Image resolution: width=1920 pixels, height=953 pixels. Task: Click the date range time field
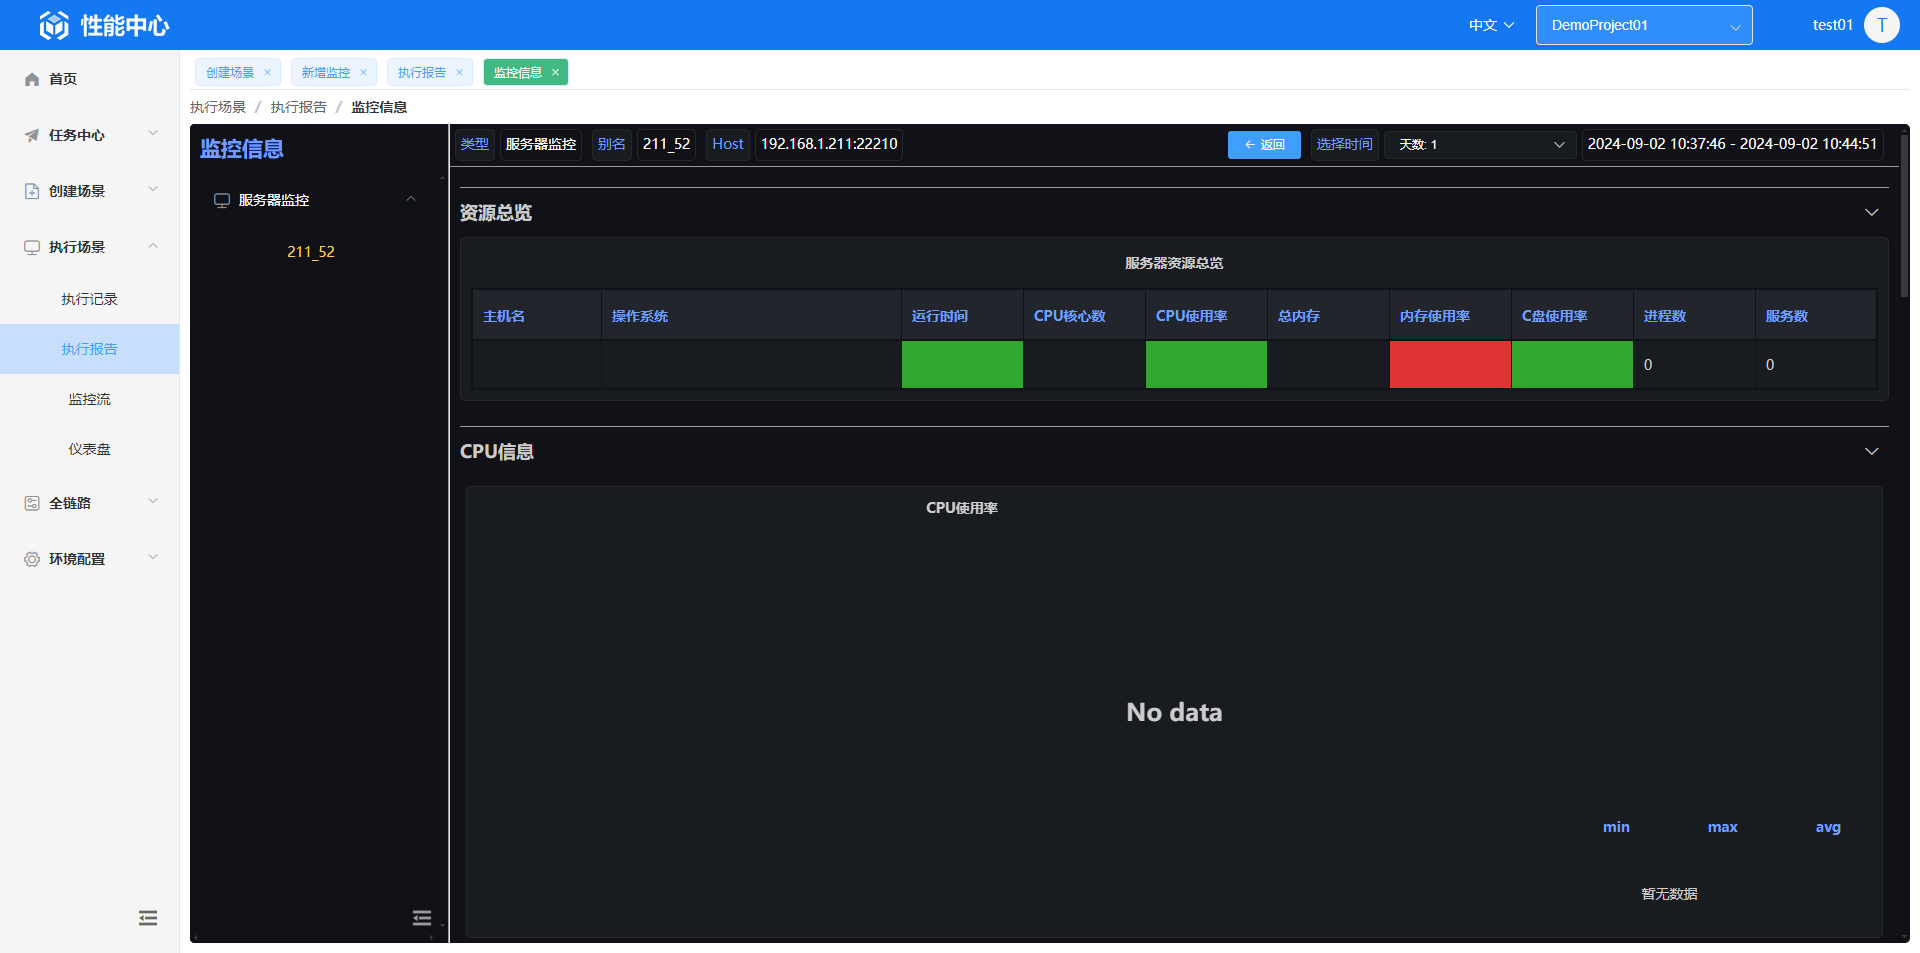1732,144
